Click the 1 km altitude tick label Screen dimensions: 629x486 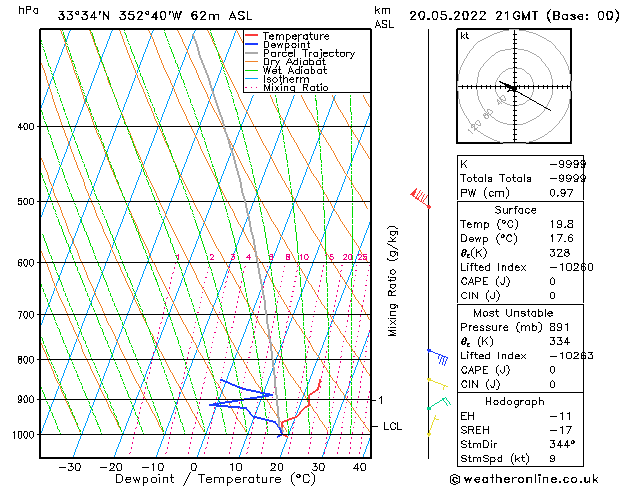pyautogui.click(x=381, y=400)
